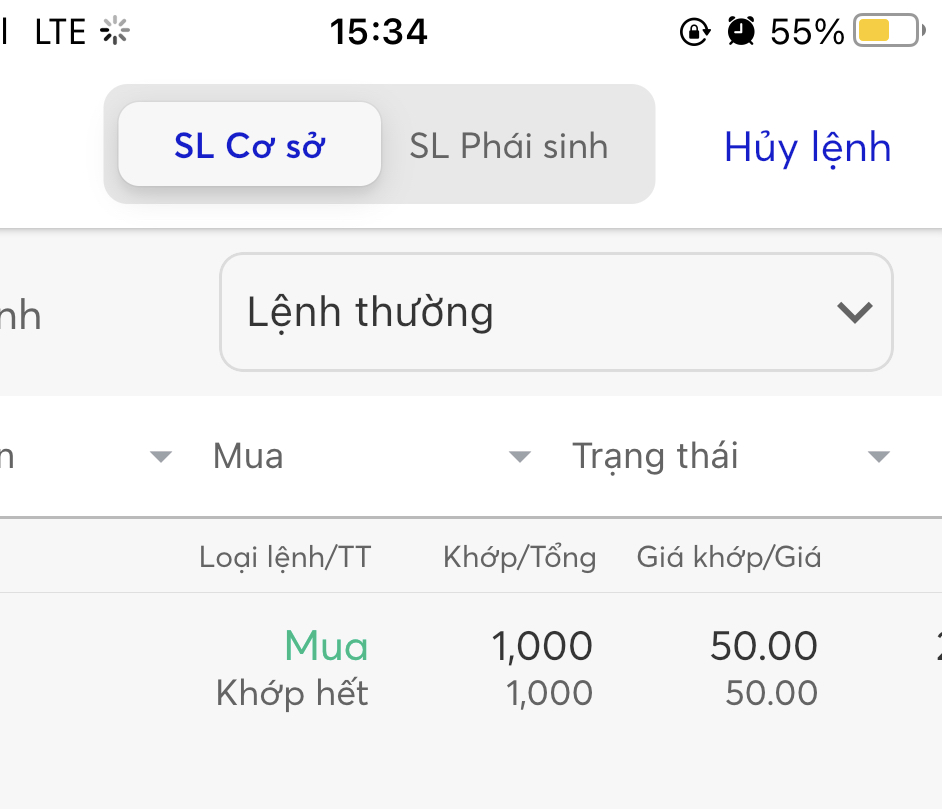Switch to the SL Phái sinh tab
Screen dimensions: 942x809
pos(508,146)
